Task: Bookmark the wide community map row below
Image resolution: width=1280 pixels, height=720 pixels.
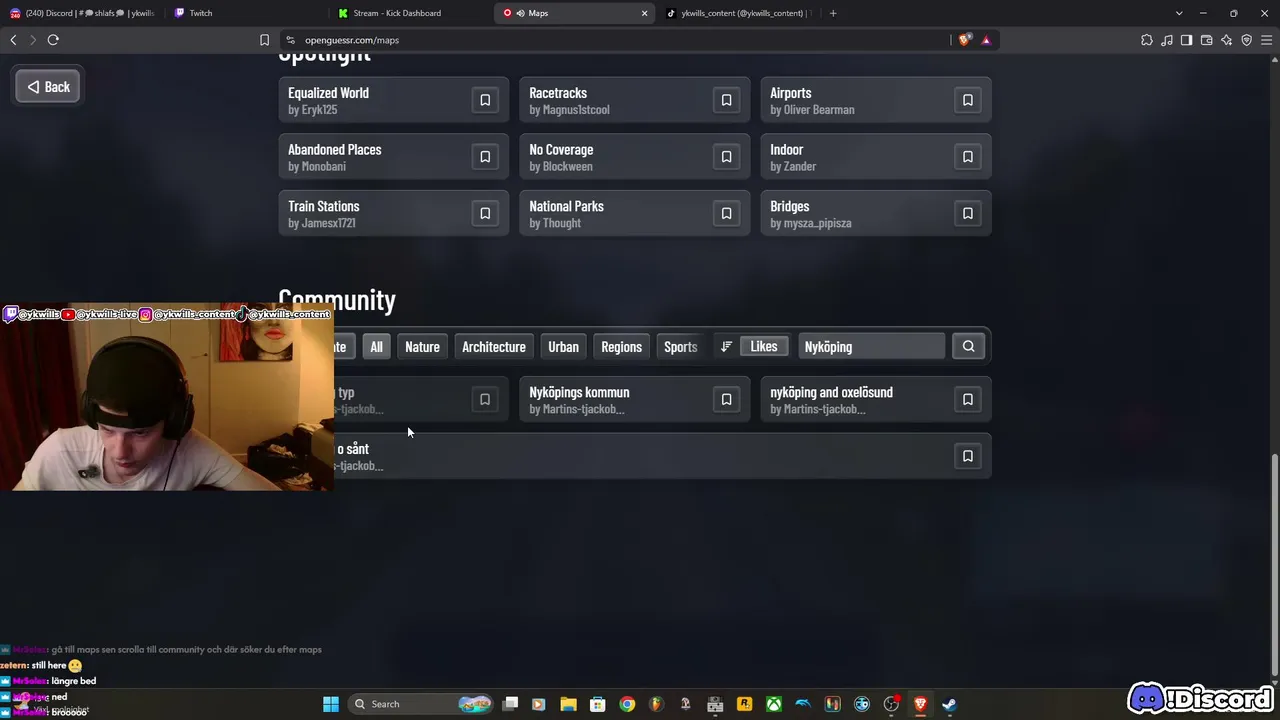Action: click(967, 456)
